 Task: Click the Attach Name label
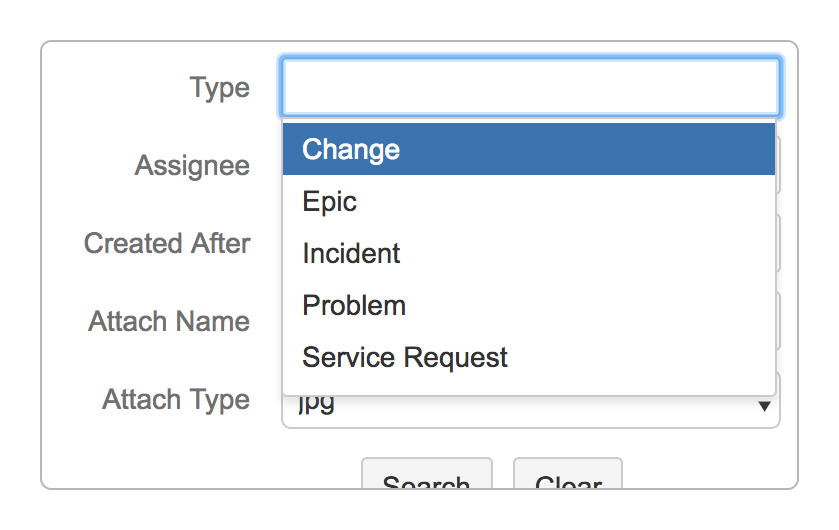pyautogui.click(x=169, y=322)
